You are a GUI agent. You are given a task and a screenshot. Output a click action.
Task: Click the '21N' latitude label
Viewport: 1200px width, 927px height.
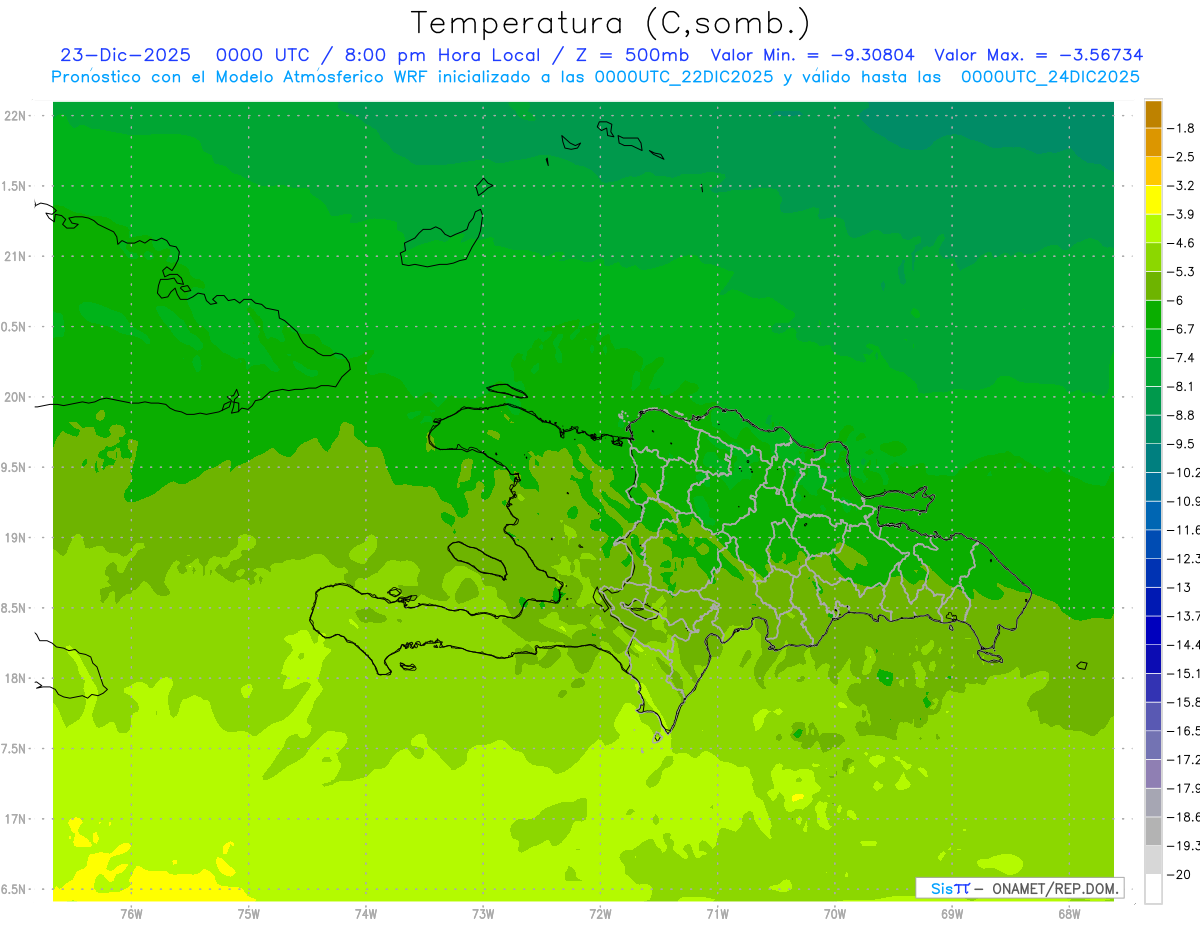tap(15, 257)
